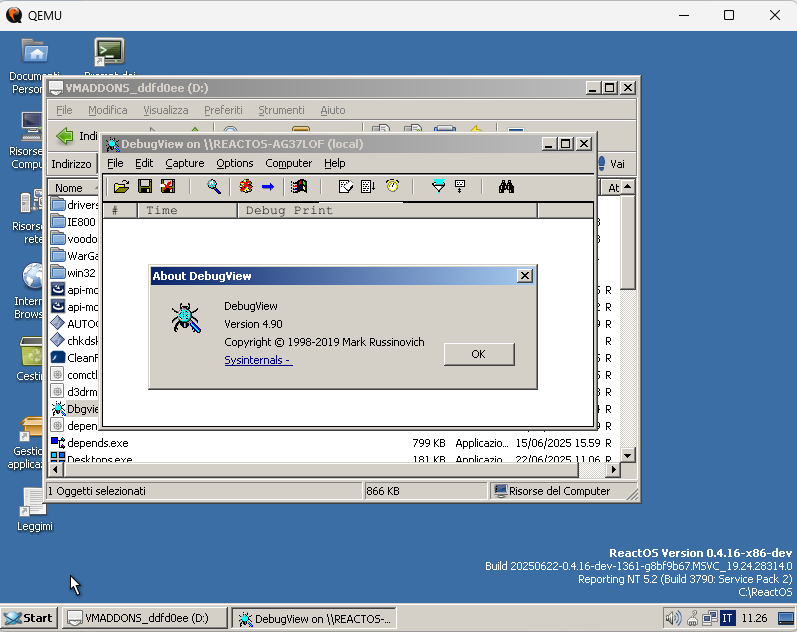Screen dimensions: 797x632
Task: Click the Explorer horizontal scrollbar left arrow
Action: click(55, 470)
